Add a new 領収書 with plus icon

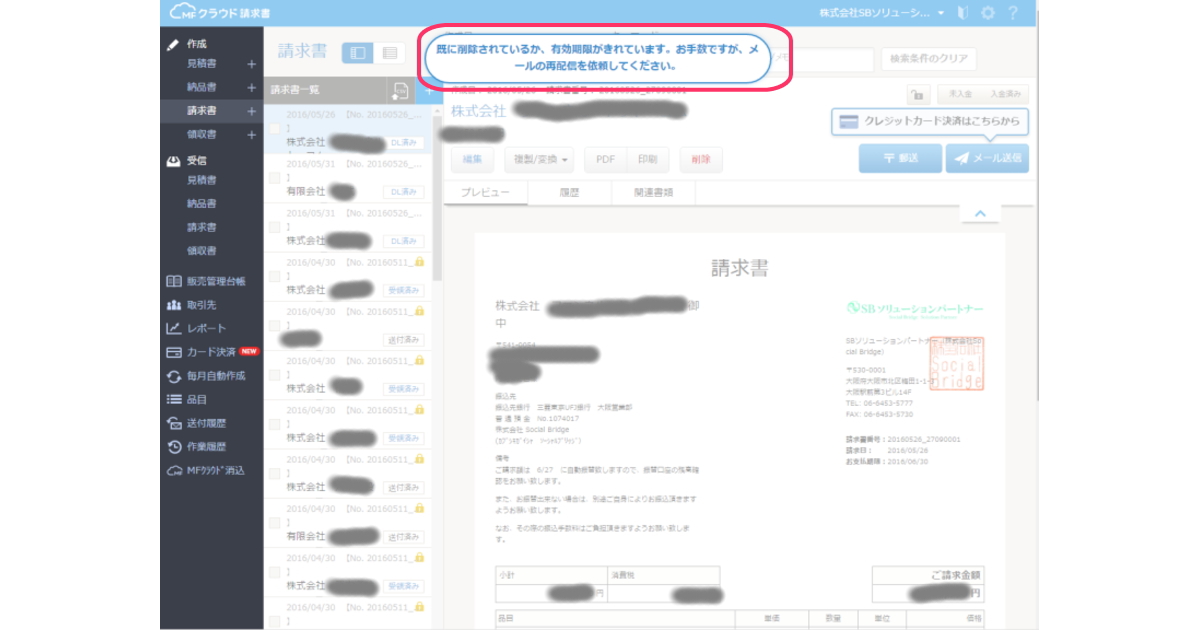[252, 134]
